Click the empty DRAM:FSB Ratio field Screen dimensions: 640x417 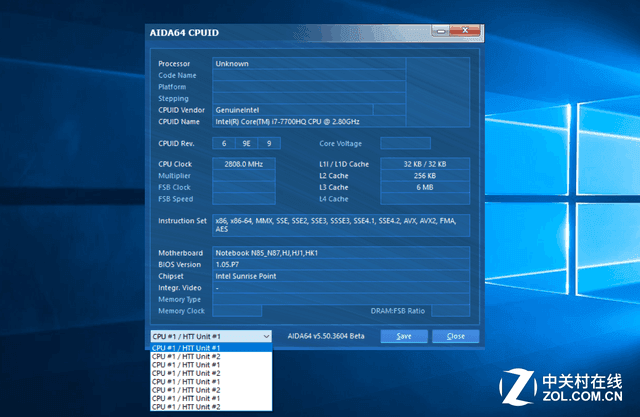click(451, 311)
